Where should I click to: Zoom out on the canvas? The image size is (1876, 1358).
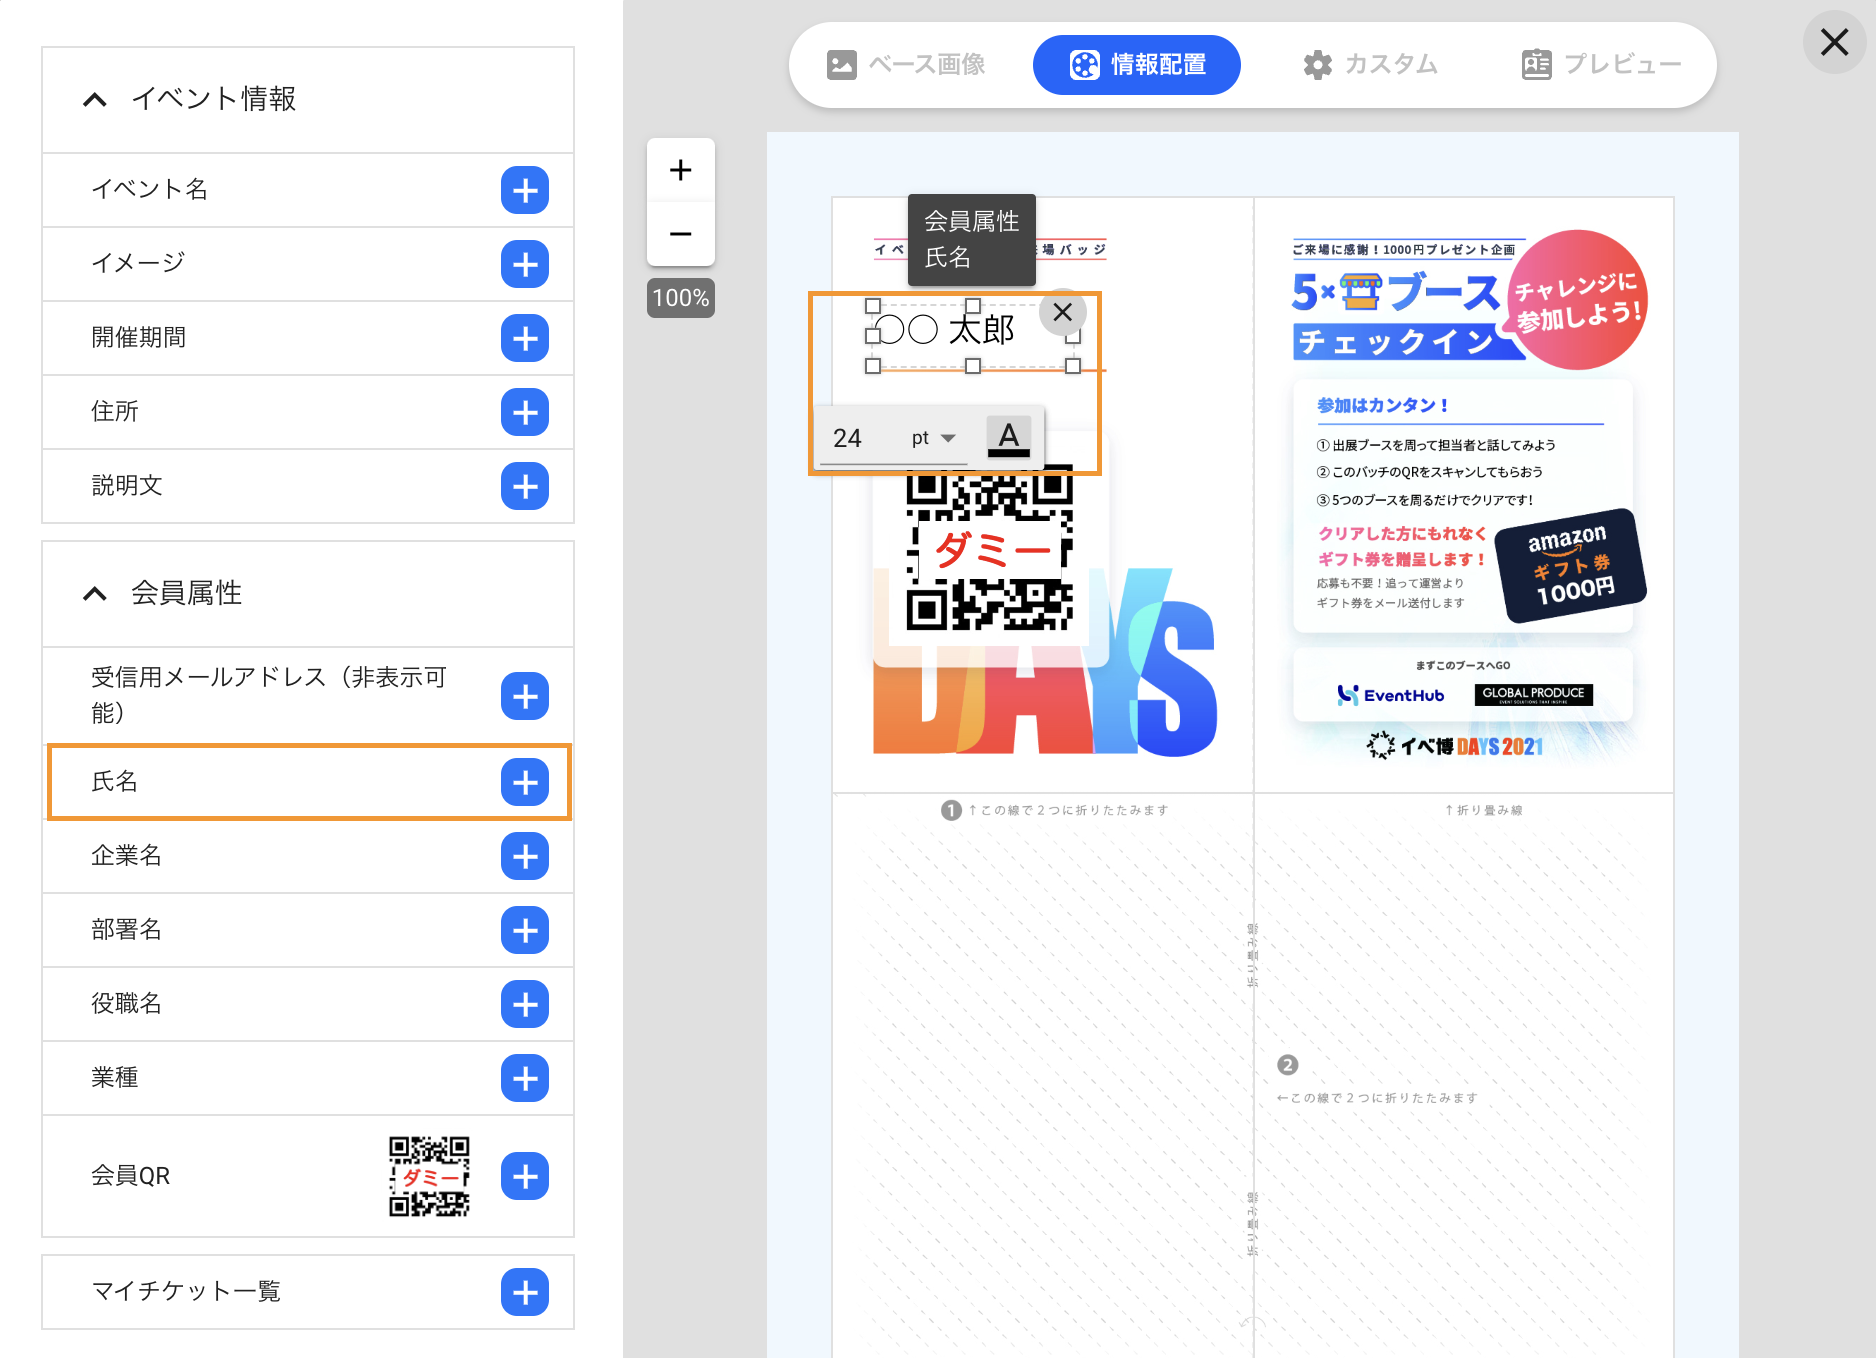(x=681, y=234)
